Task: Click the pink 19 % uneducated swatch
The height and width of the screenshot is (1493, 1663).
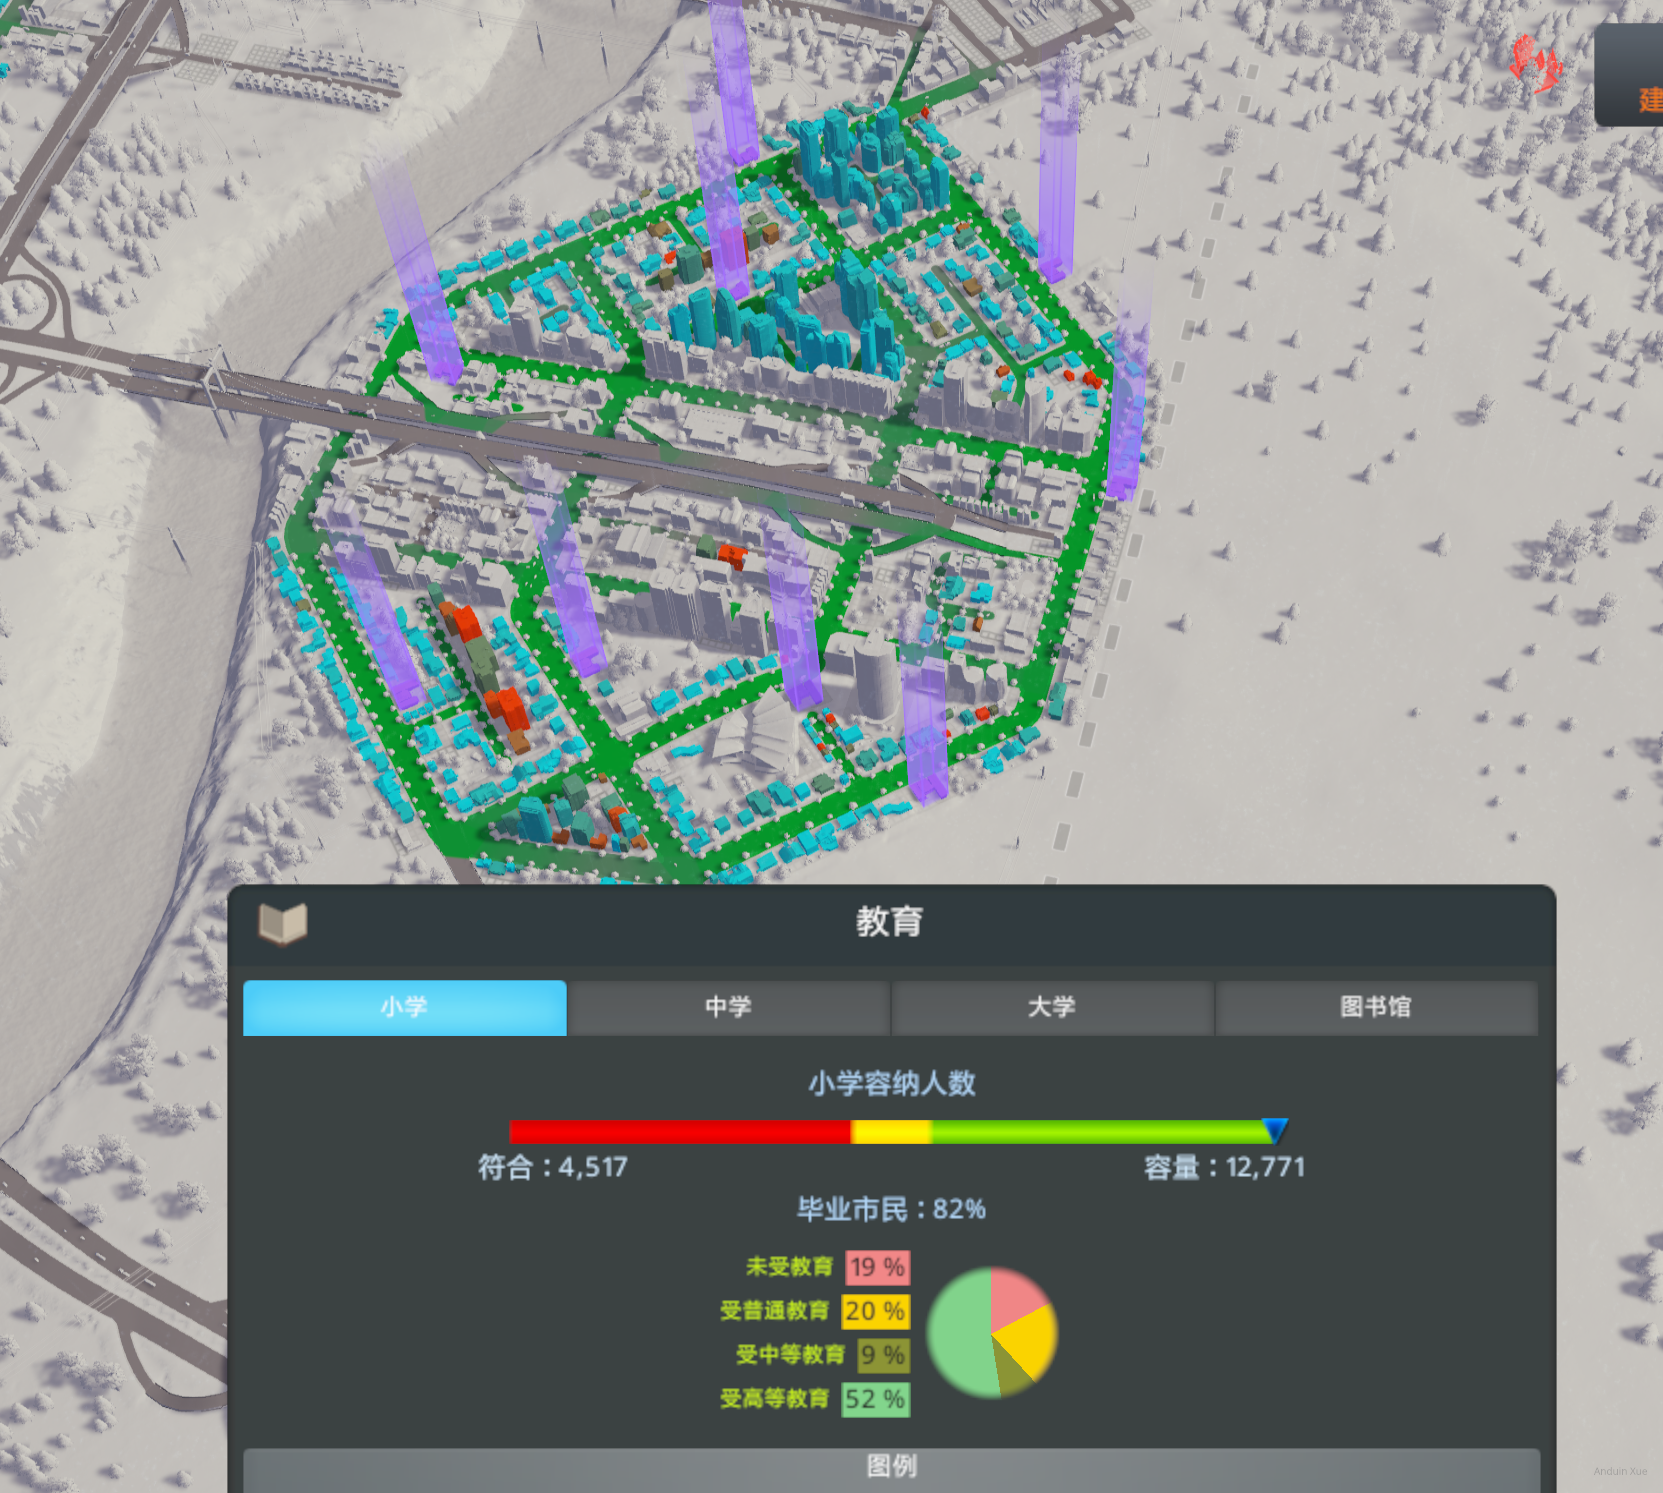Action: (877, 1267)
